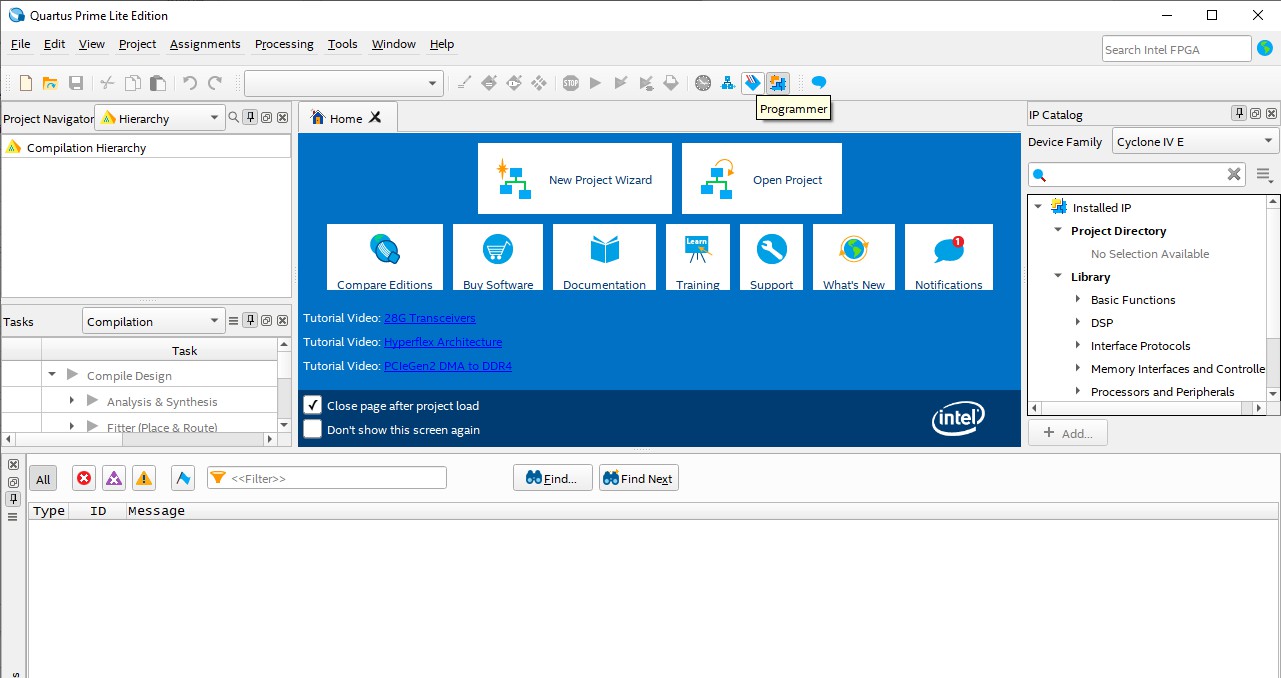Open Tasks panel menu lines icon
Image resolution: width=1281 pixels, height=678 pixels.
pyautogui.click(x=234, y=321)
